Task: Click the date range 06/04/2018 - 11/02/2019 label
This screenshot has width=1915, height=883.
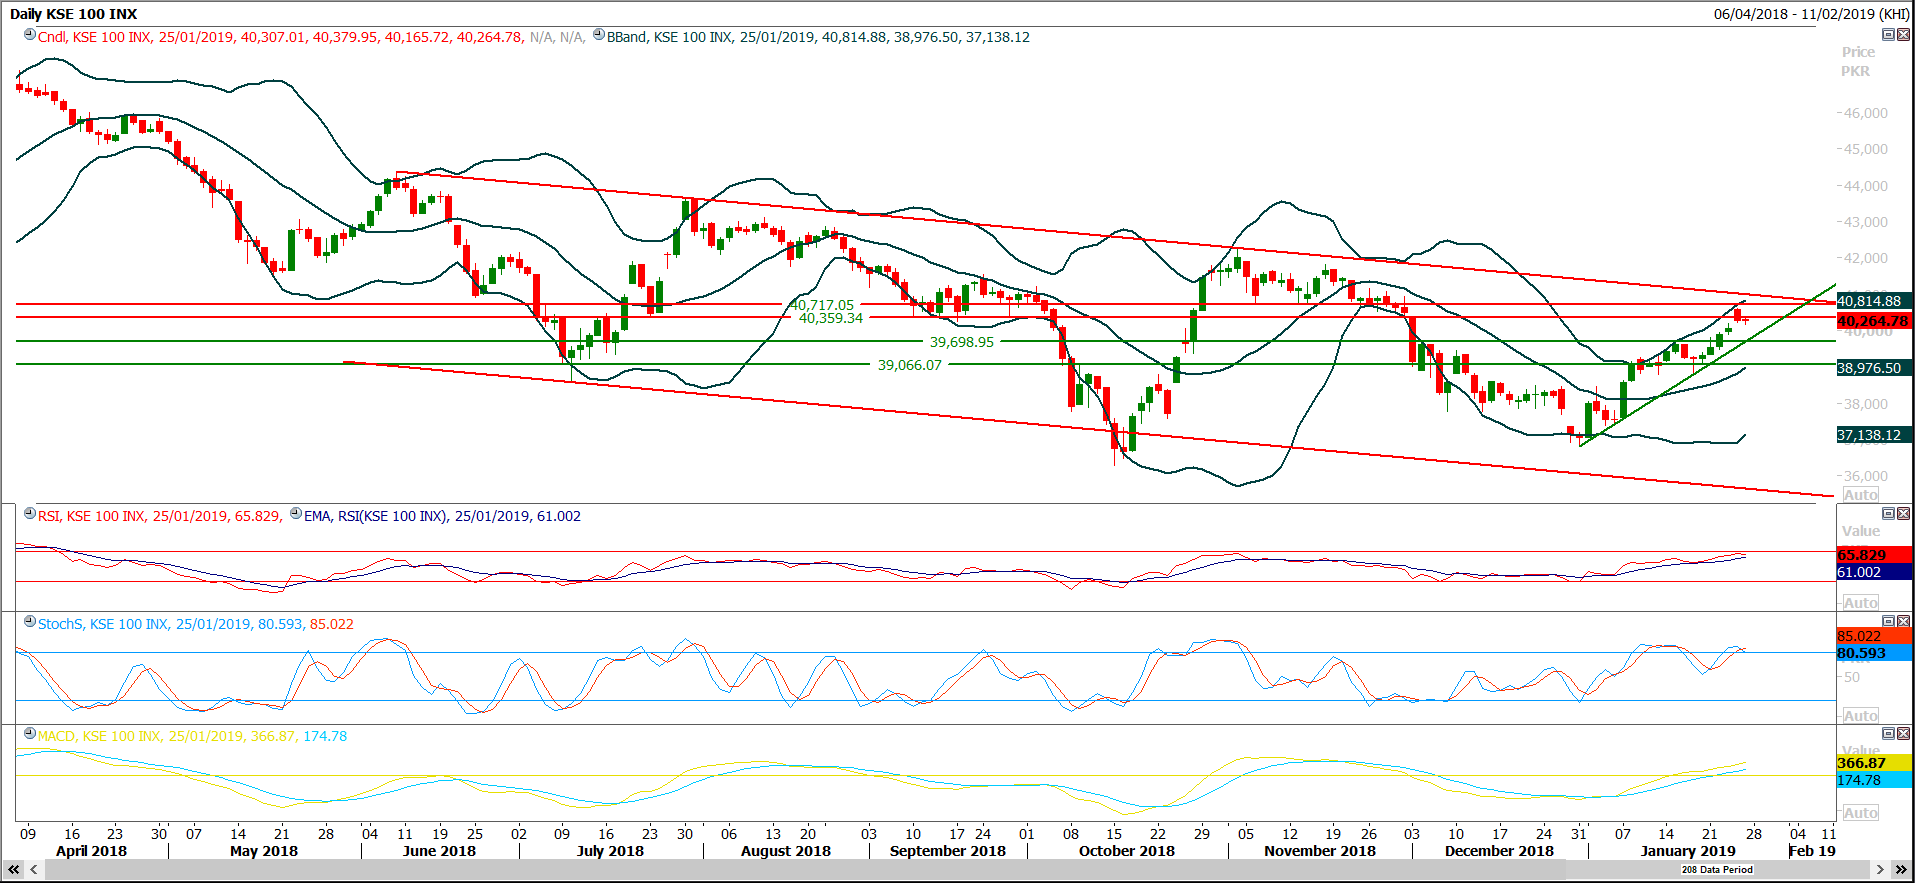Action: click(x=1811, y=14)
